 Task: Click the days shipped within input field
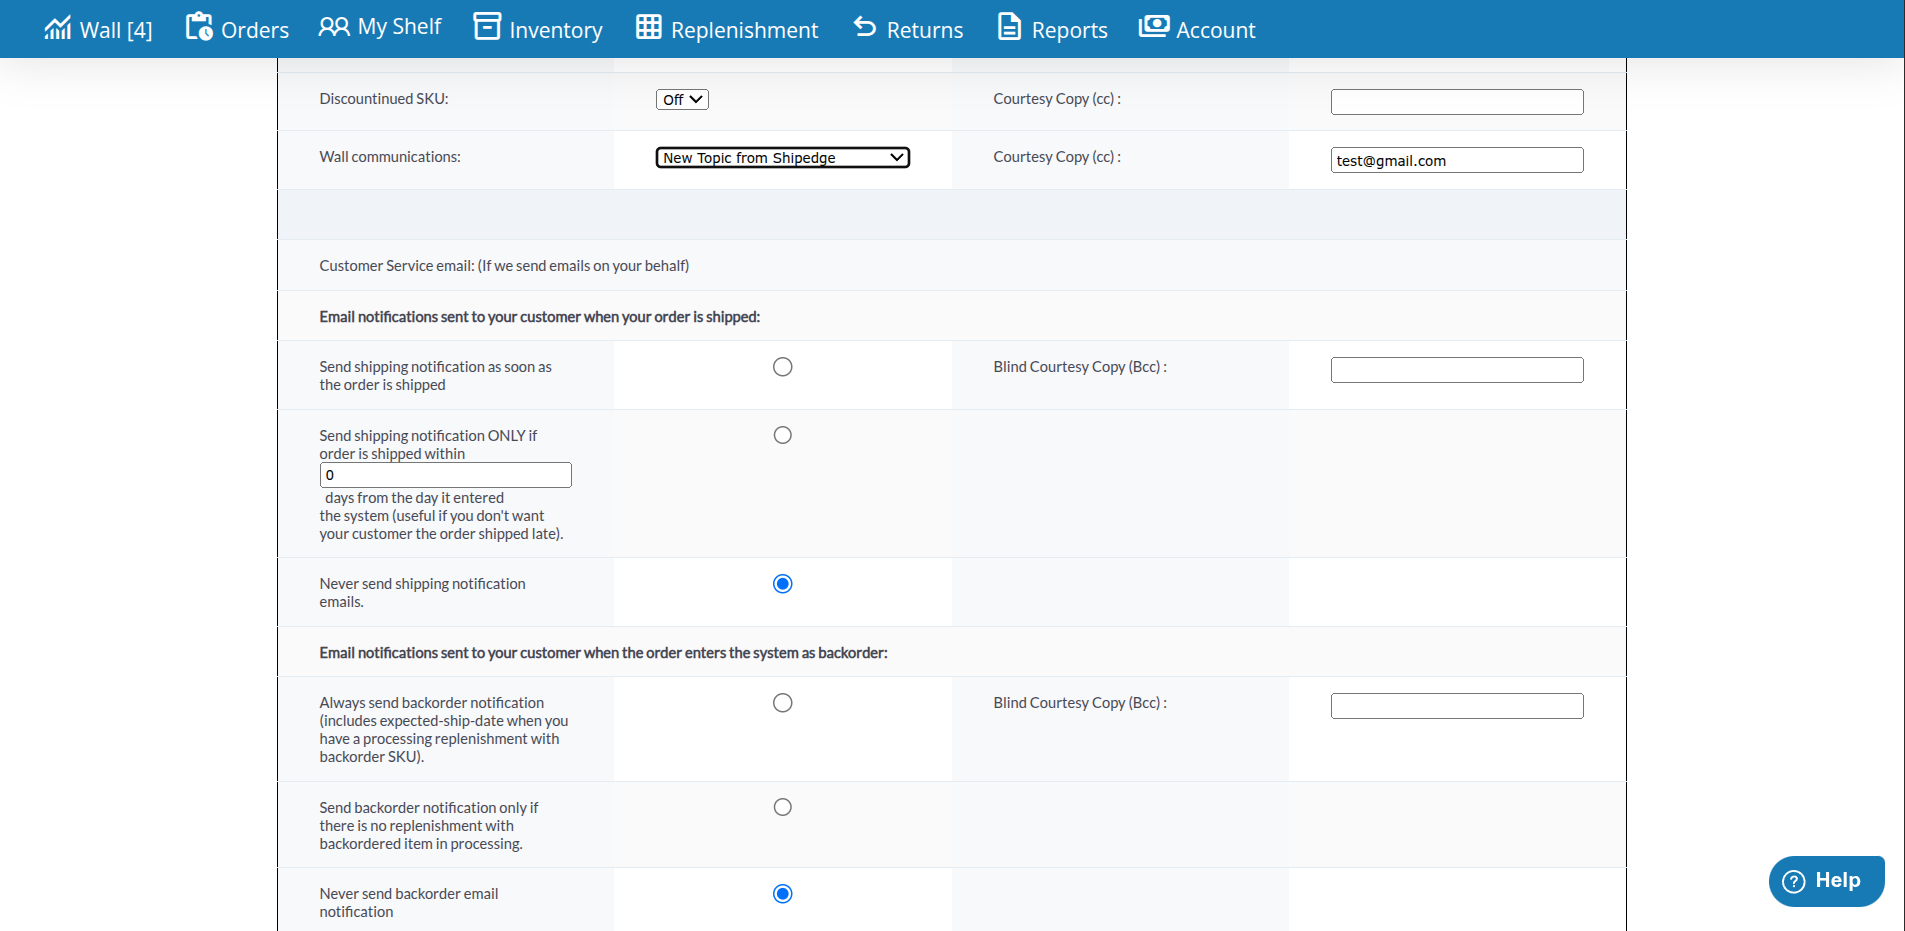[445, 475]
